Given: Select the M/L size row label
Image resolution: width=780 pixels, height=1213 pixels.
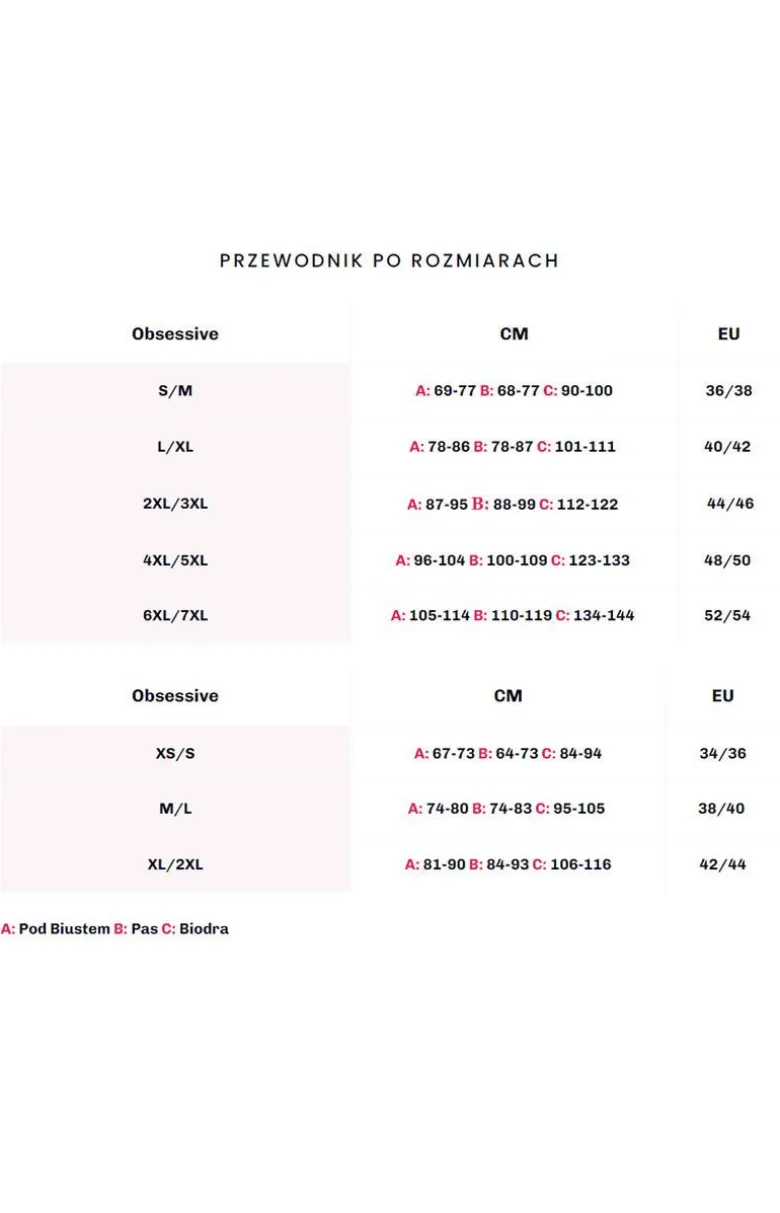Looking at the screenshot, I should click(175, 809).
